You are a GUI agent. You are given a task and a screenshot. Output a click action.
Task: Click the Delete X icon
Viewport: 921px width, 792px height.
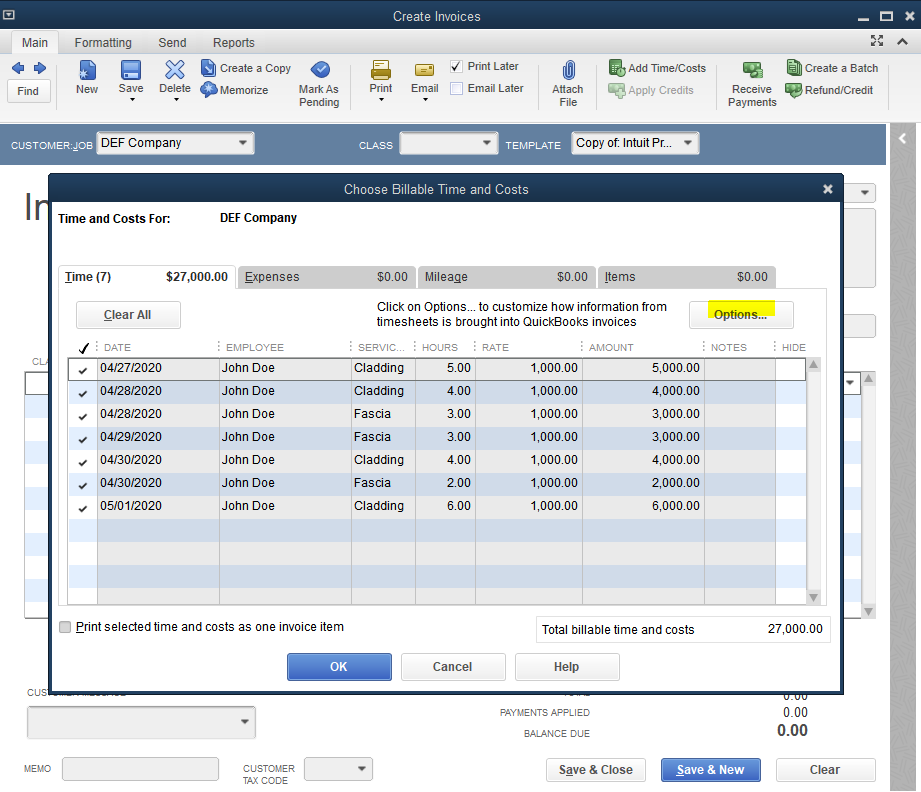(174, 69)
